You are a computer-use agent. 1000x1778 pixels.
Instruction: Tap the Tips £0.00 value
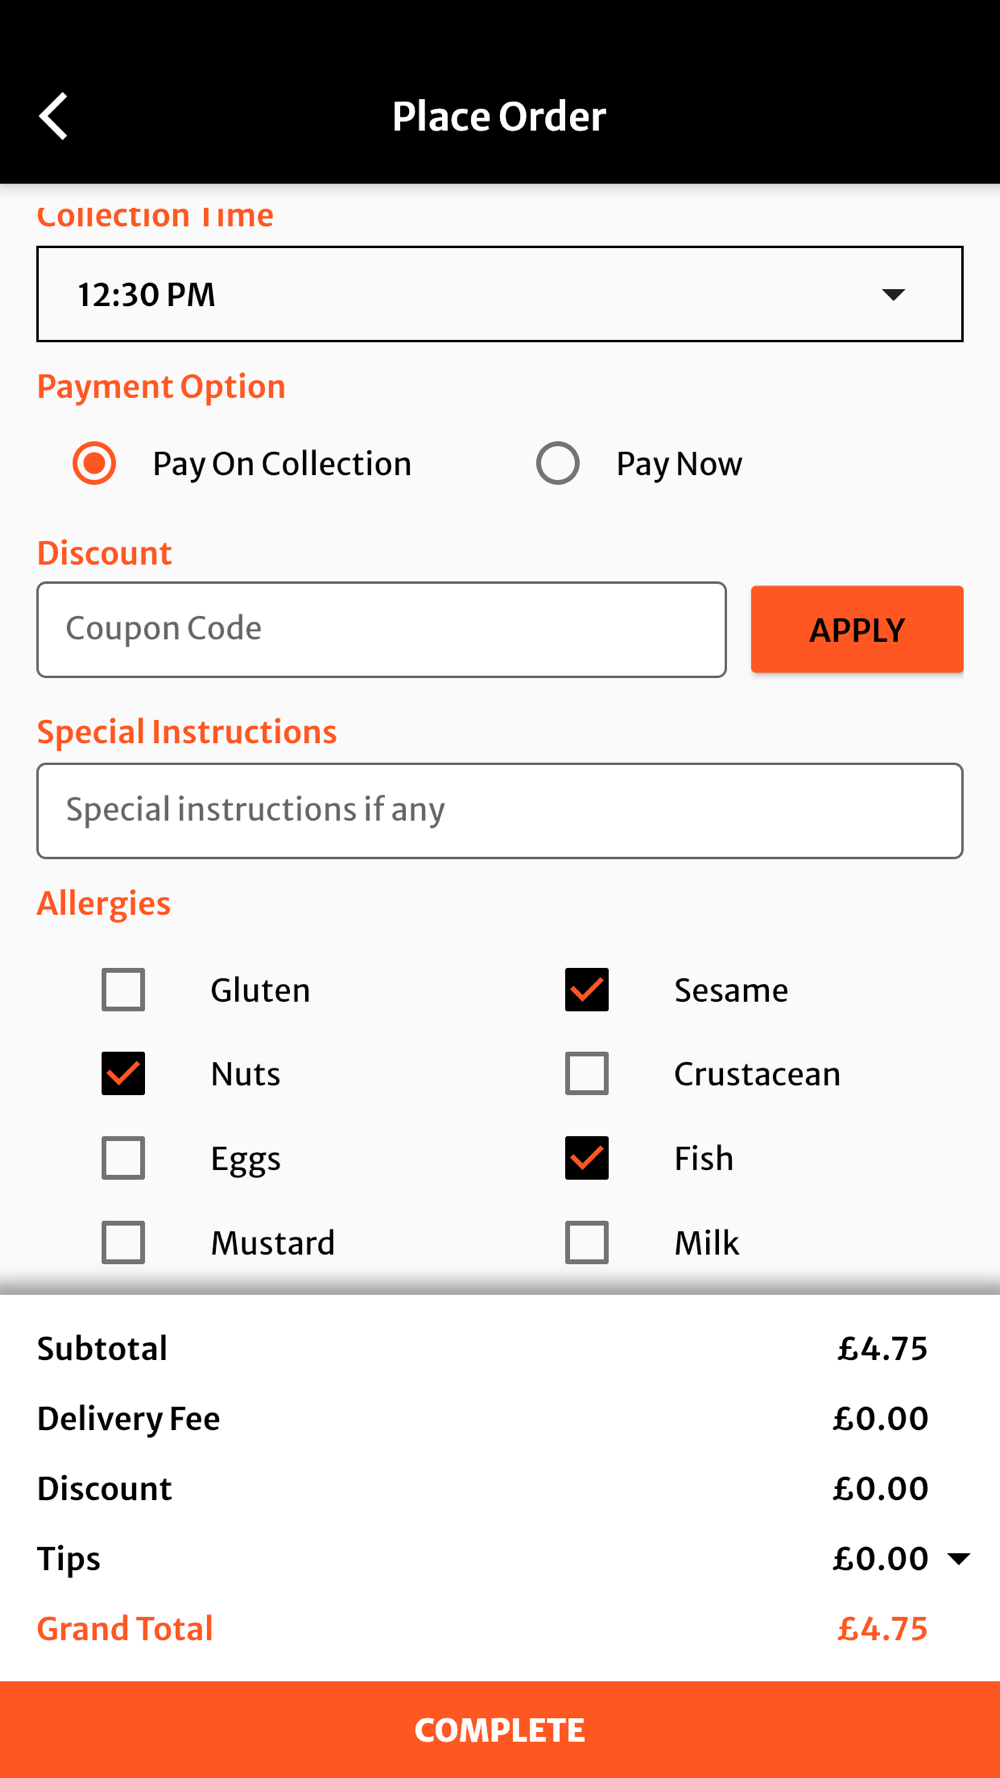coord(880,1558)
